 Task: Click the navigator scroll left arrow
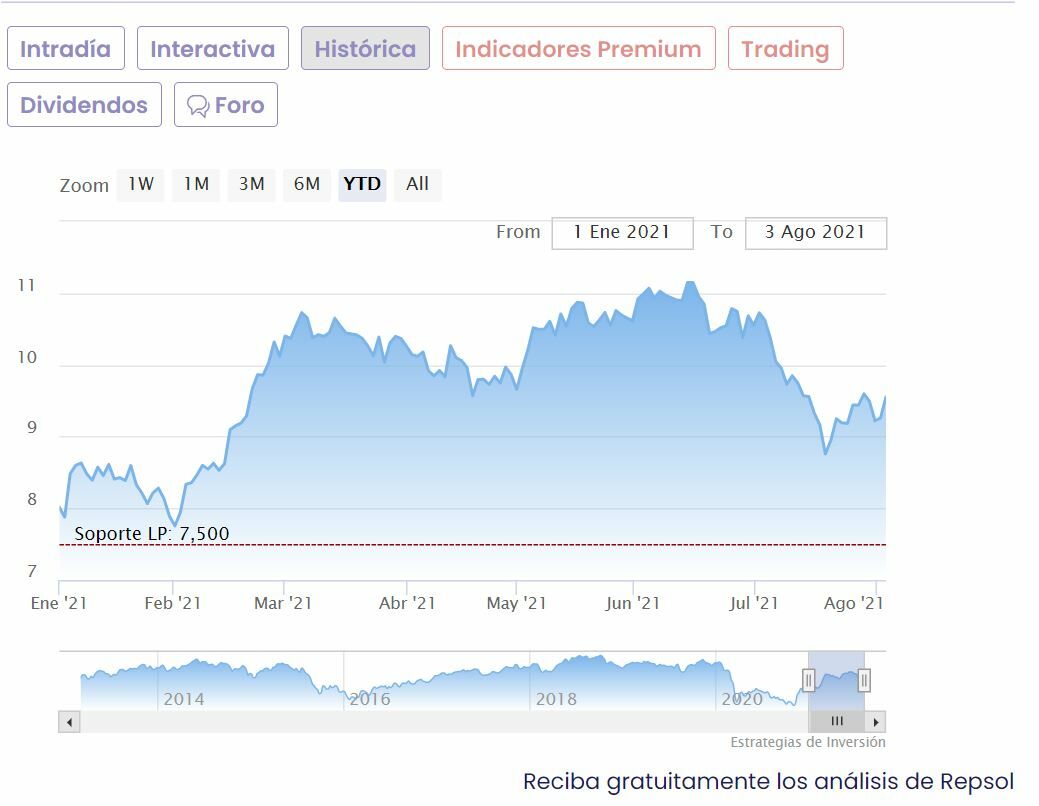click(x=69, y=722)
